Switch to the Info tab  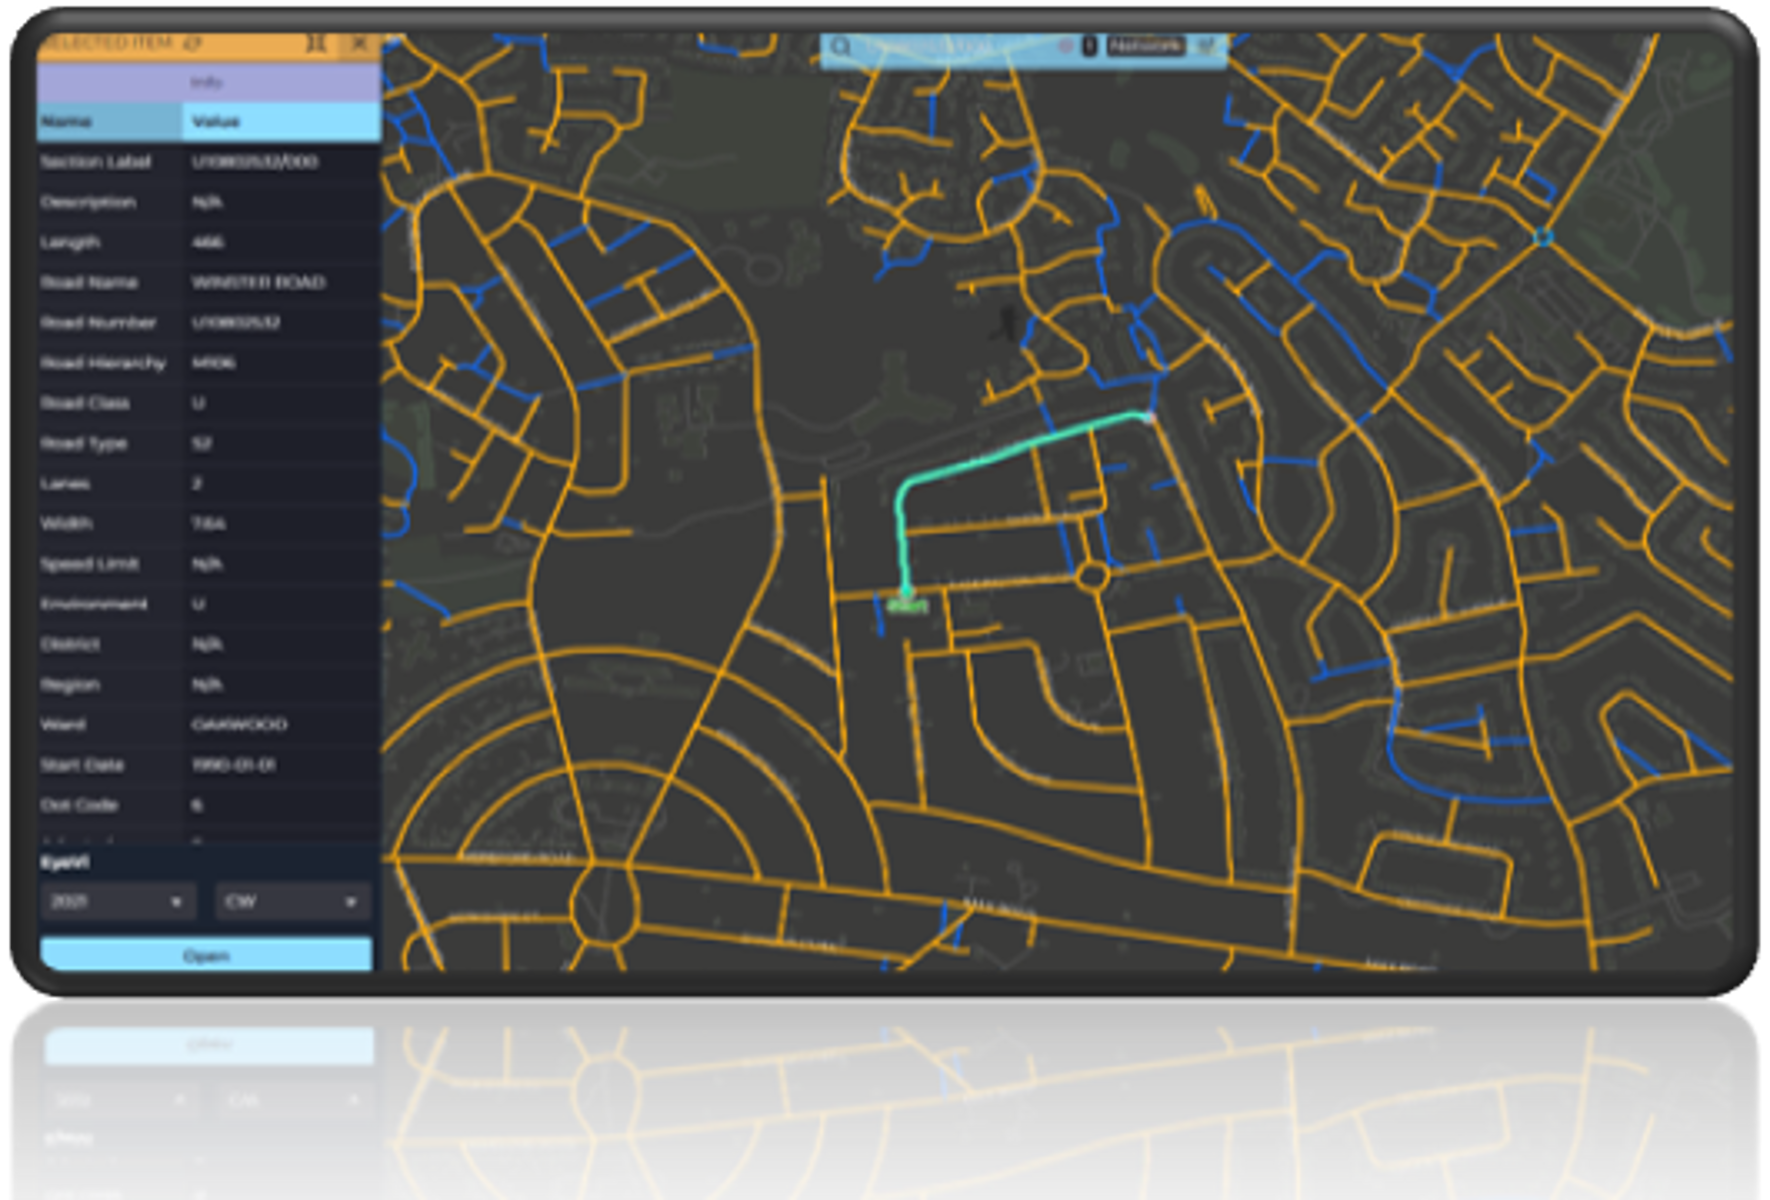tap(208, 82)
